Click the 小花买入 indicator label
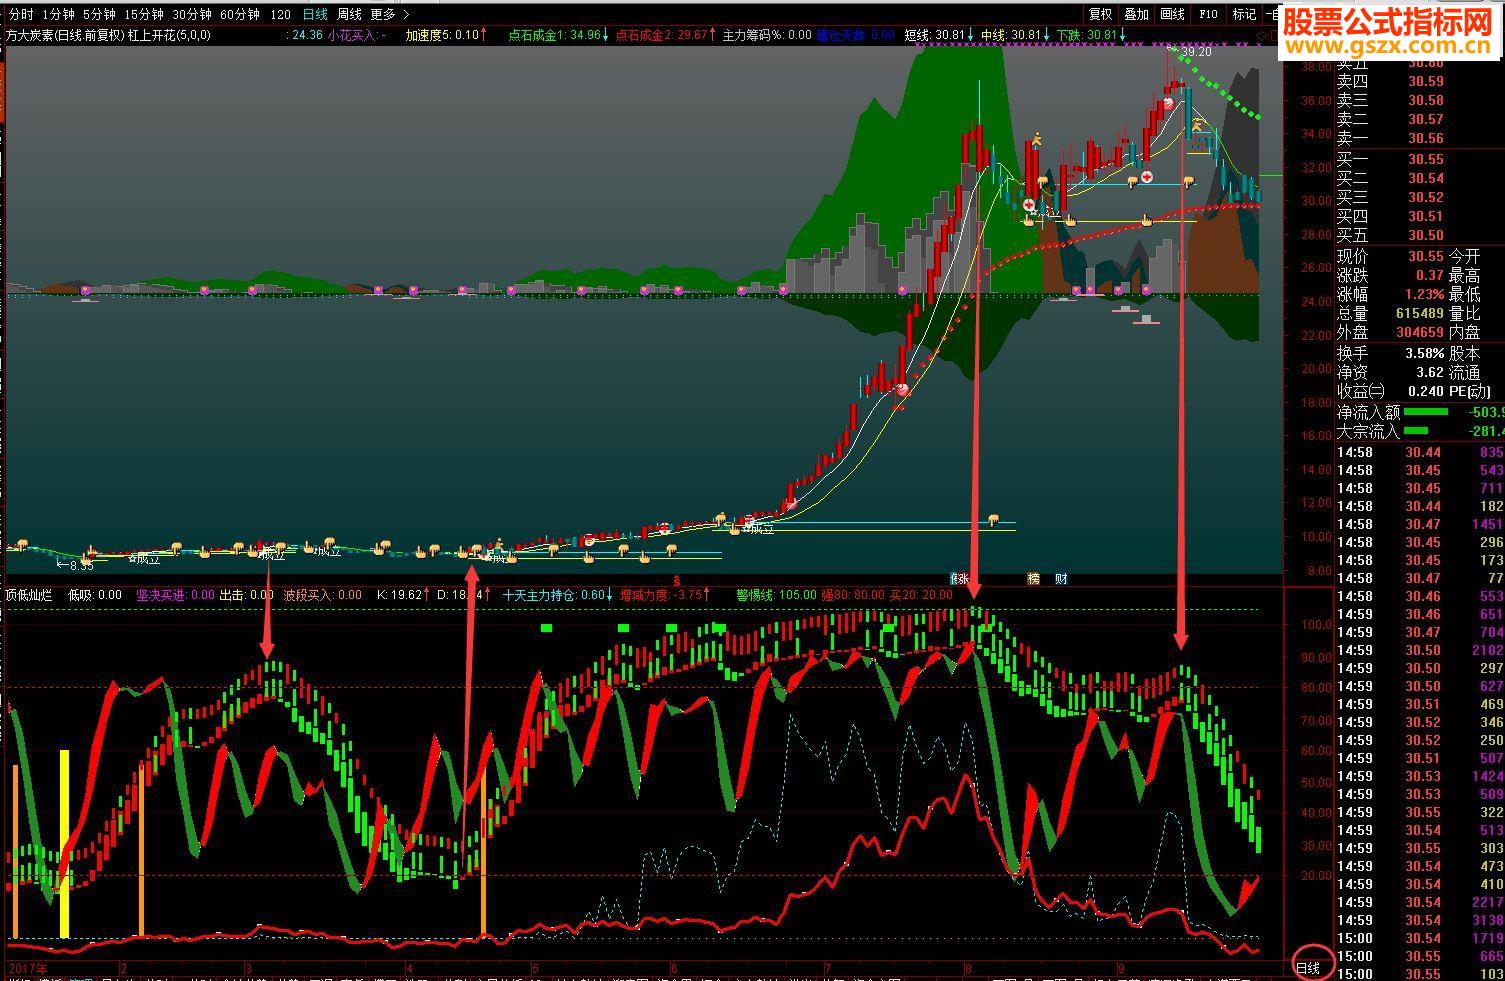The width and height of the screenshot is (1505, 981). click(x=358, y=35)
